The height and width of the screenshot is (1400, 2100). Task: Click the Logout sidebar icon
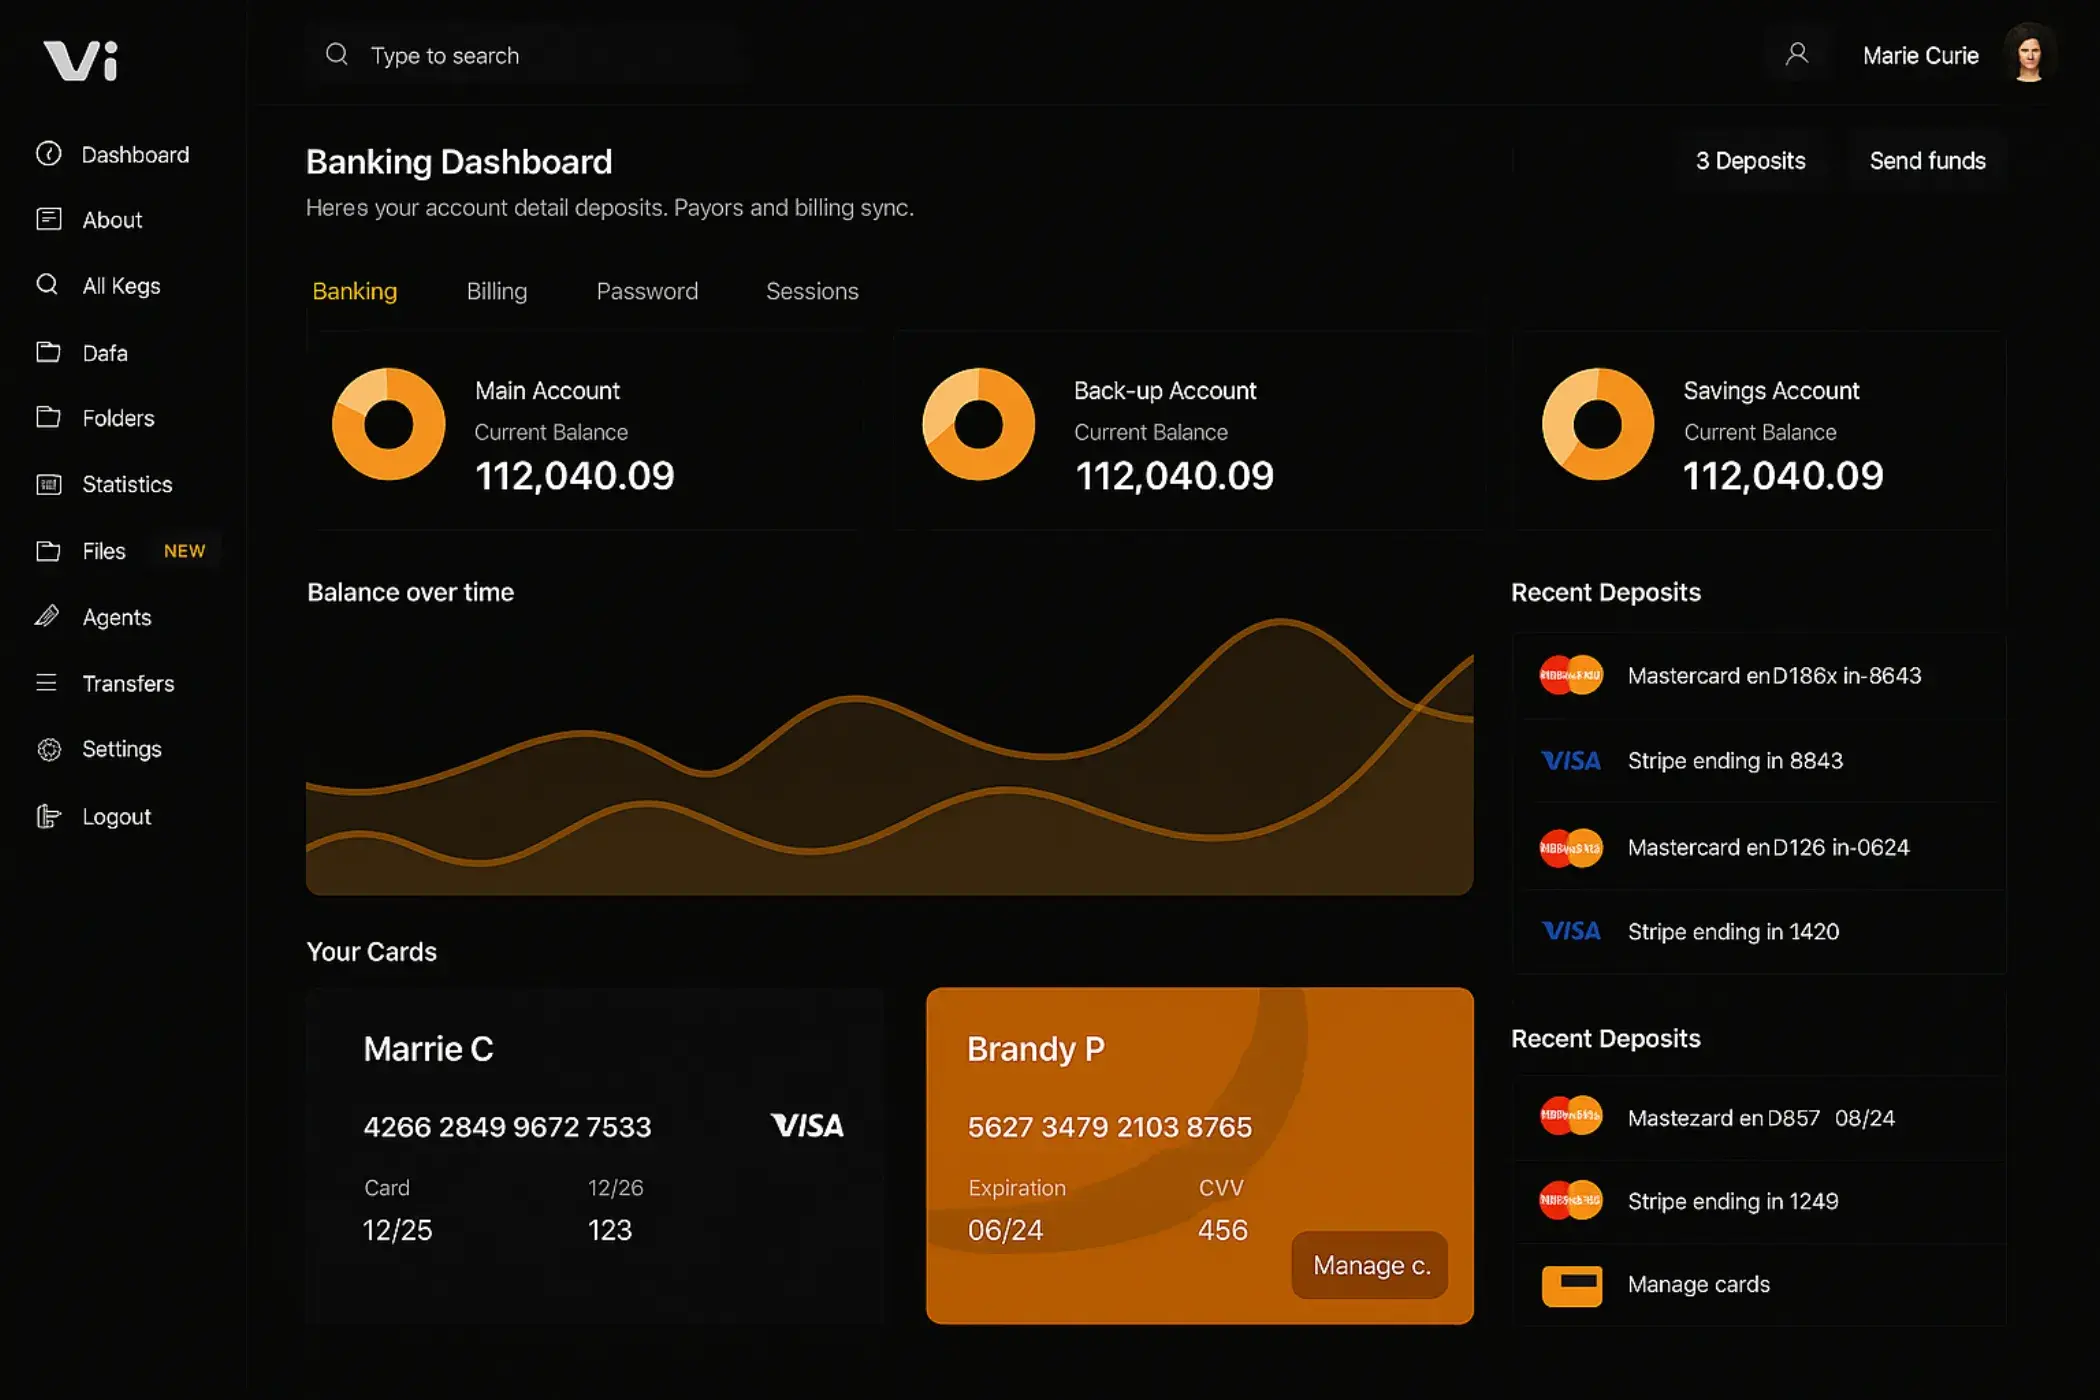[48, 816]
